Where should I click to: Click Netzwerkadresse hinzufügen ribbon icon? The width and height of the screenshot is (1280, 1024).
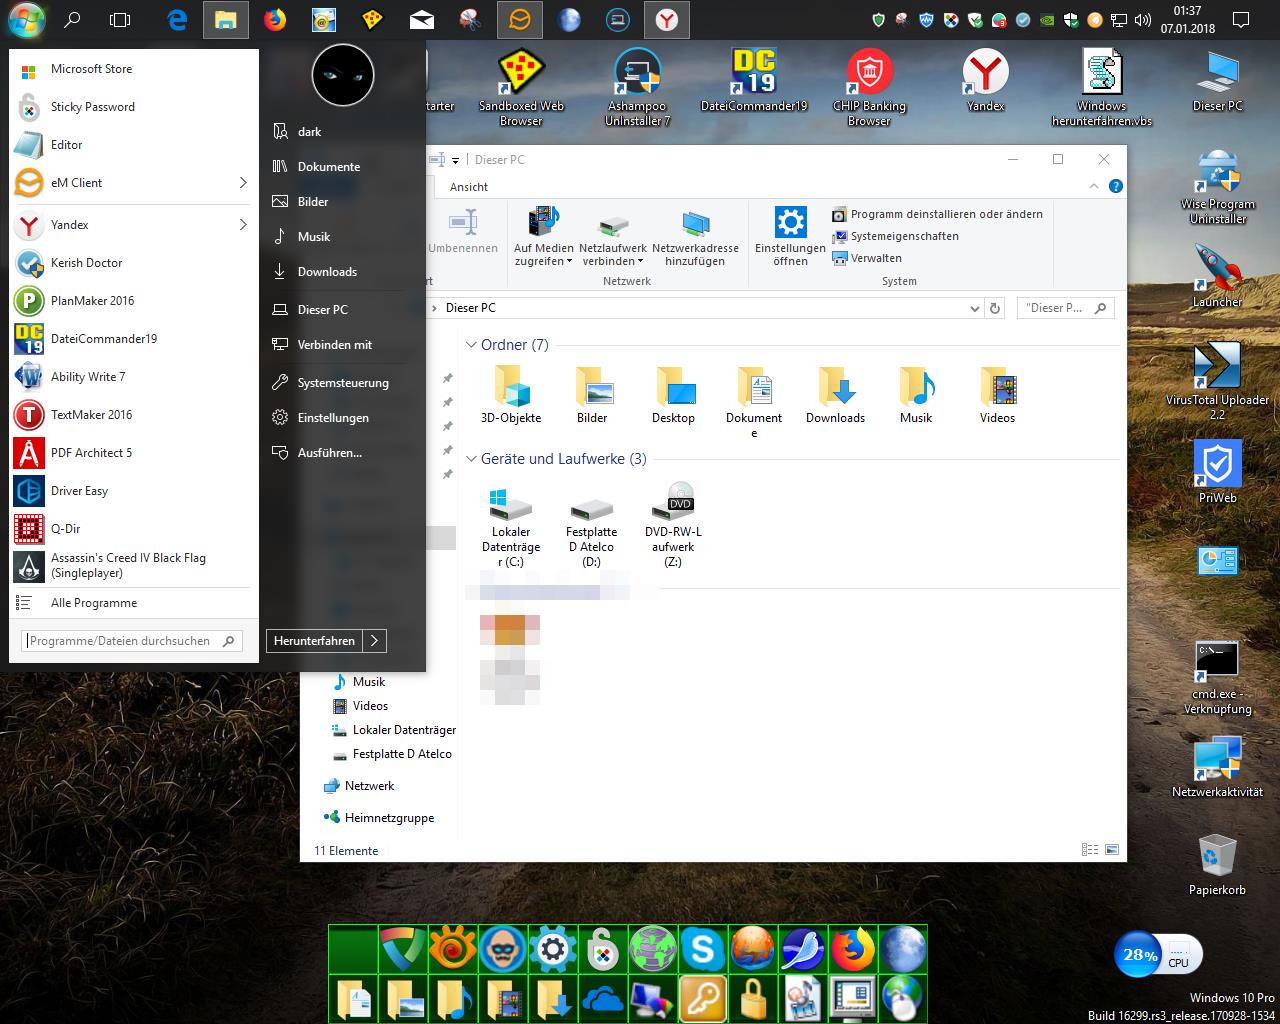click(695, 226)
